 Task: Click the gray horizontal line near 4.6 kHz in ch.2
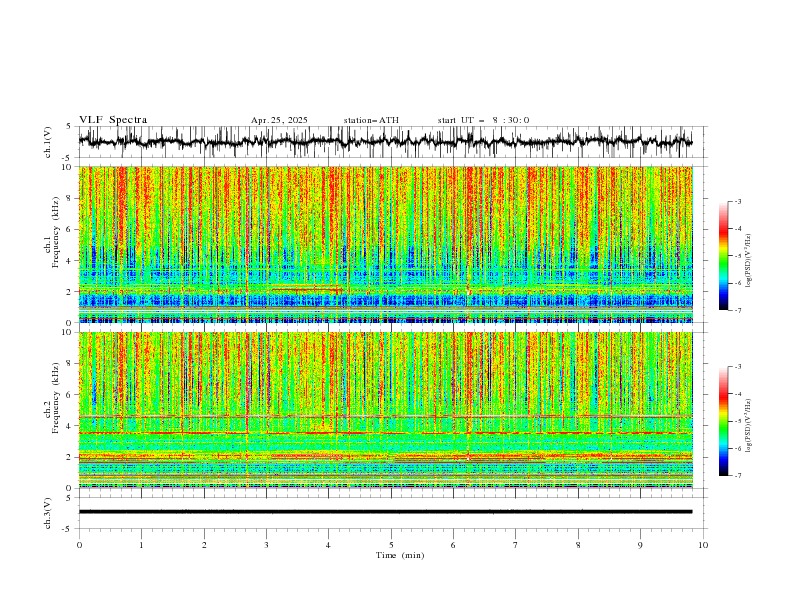point(385,416)
